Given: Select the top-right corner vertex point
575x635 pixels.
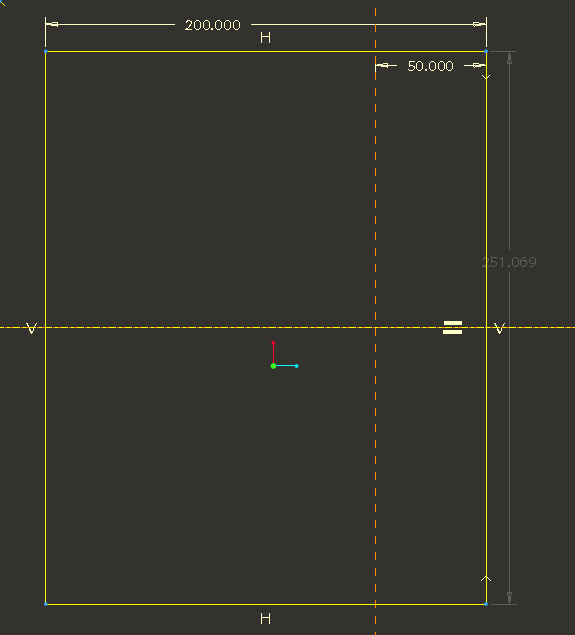Looking at the screenshot, I should 486,51.
